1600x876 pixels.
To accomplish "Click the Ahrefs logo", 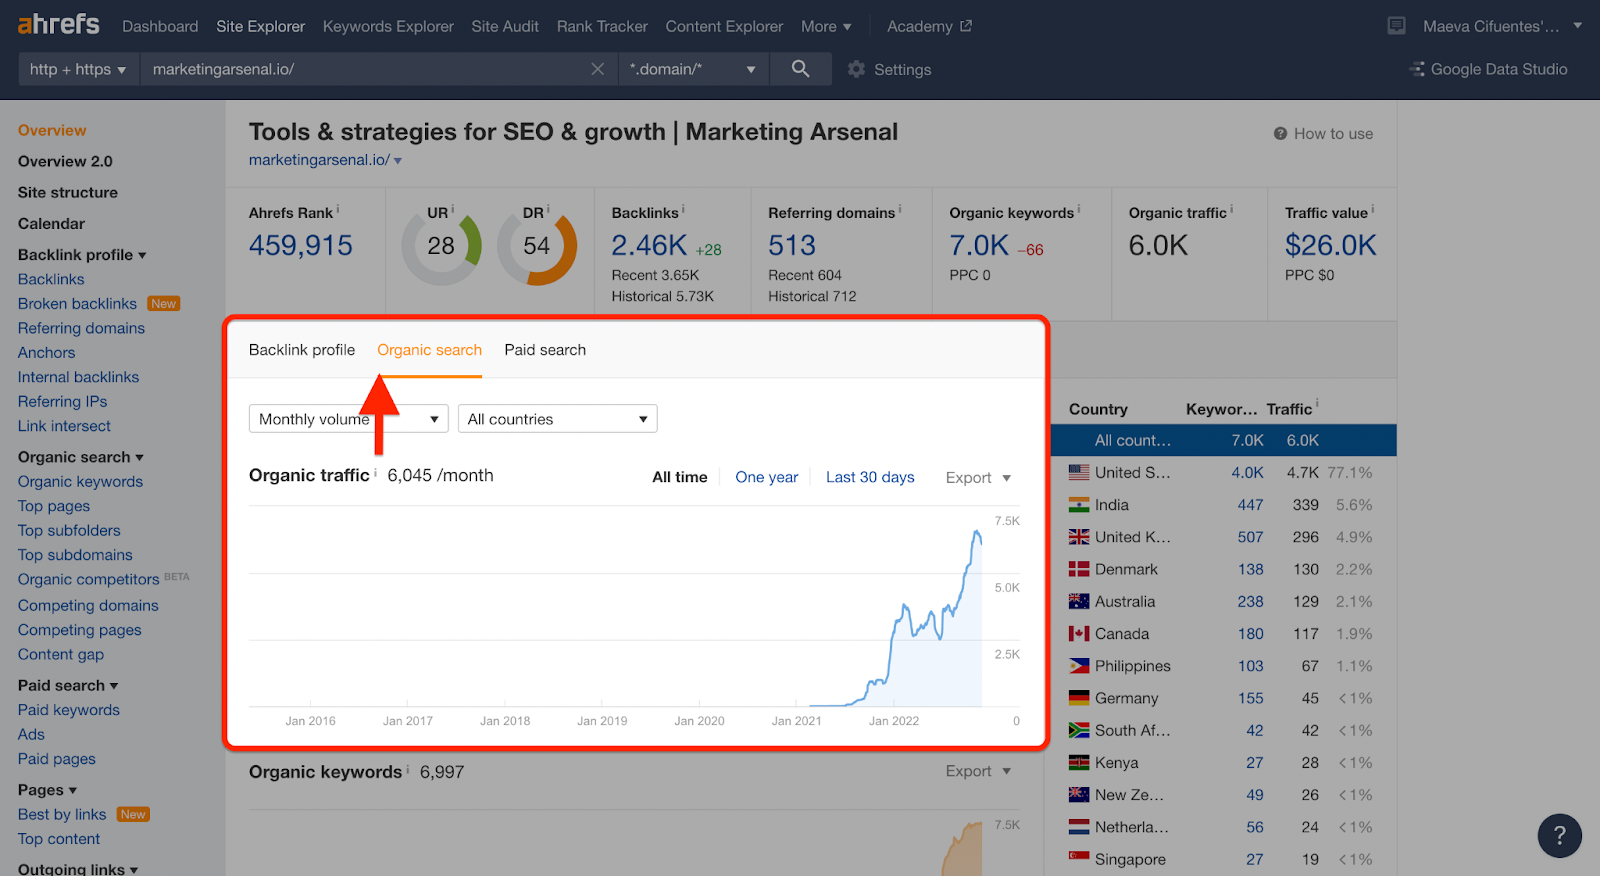I will click(x=58, y=24).
